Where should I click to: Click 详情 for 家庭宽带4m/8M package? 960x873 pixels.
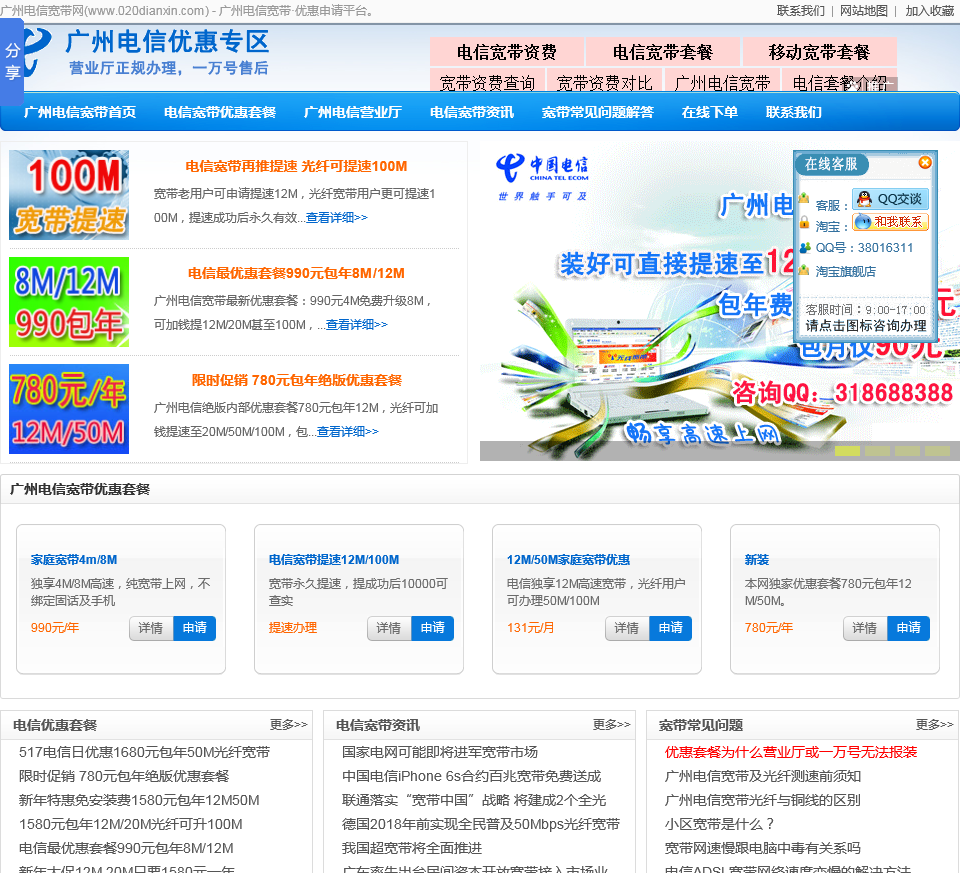[151, 628]
